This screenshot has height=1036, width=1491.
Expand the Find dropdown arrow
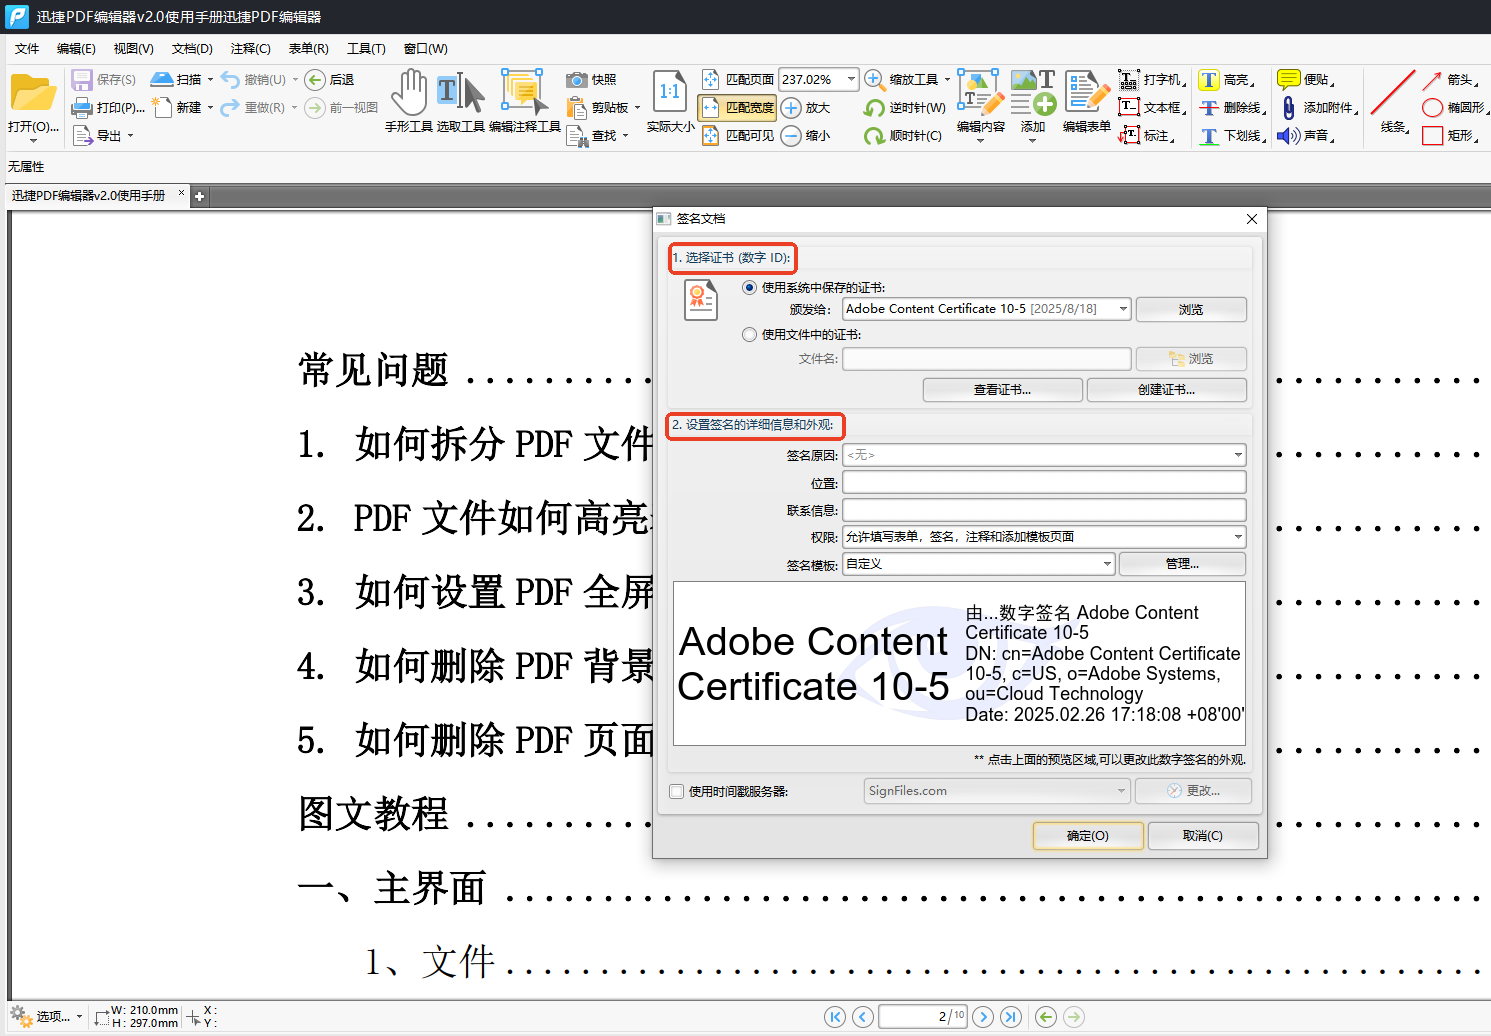625,135
